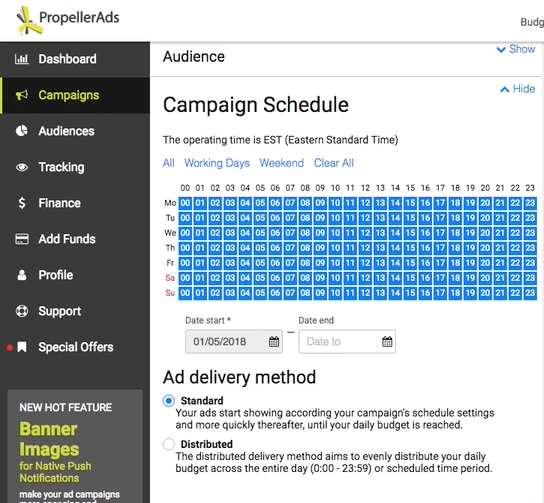Click the Audiences pie chart icon
544x503 pixels.
(x=22, y=131)
